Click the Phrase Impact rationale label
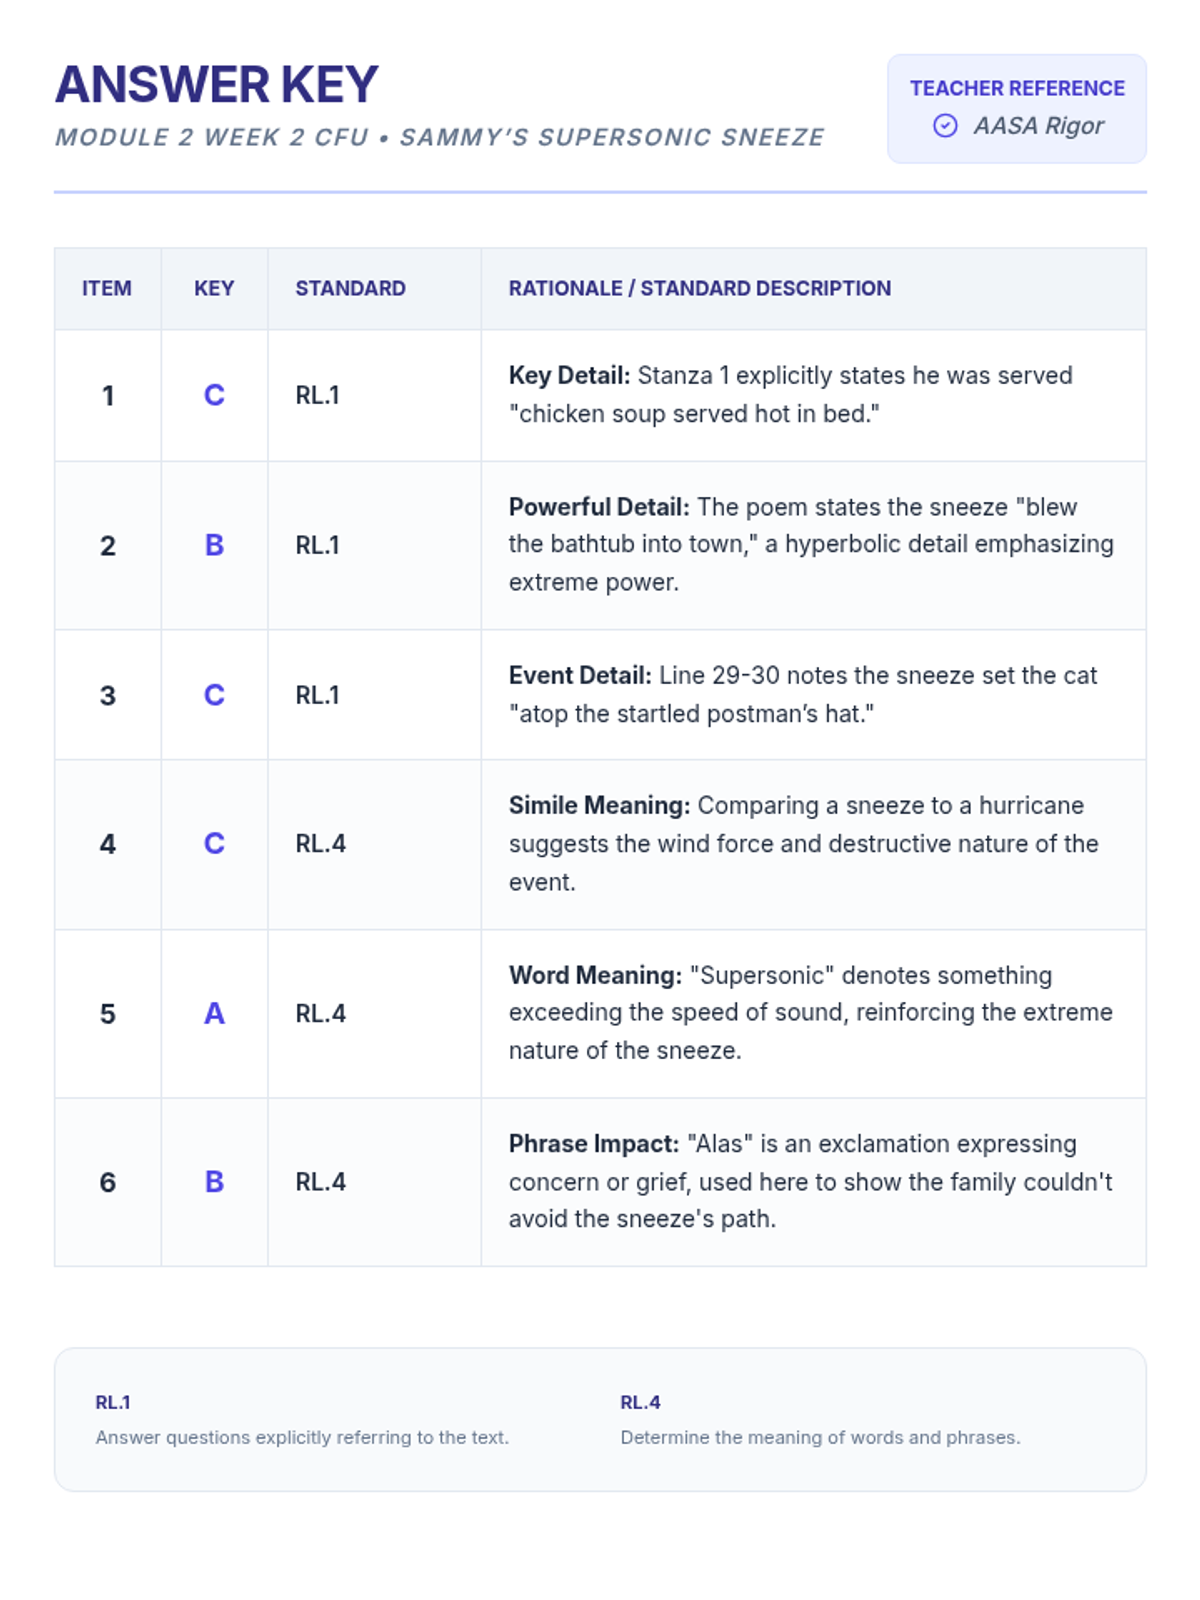 (594, 1144)
